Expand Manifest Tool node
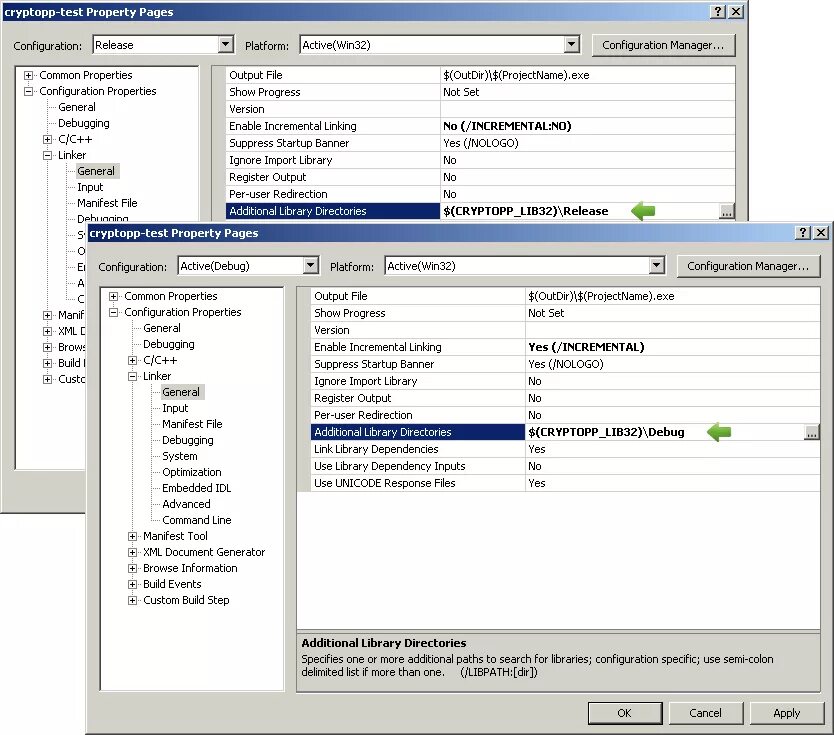The width and height of the screenshot is (834, 735). 132,536
